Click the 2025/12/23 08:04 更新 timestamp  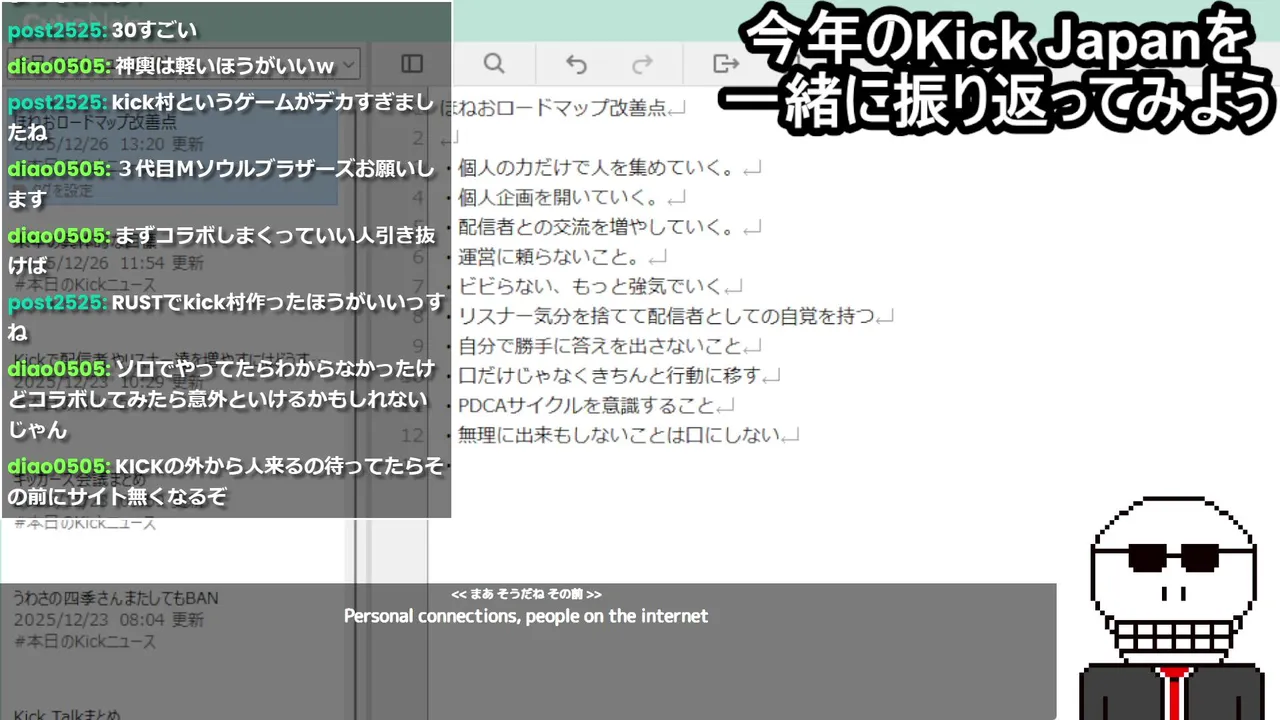pyautogui.click(x=108, y=620)
